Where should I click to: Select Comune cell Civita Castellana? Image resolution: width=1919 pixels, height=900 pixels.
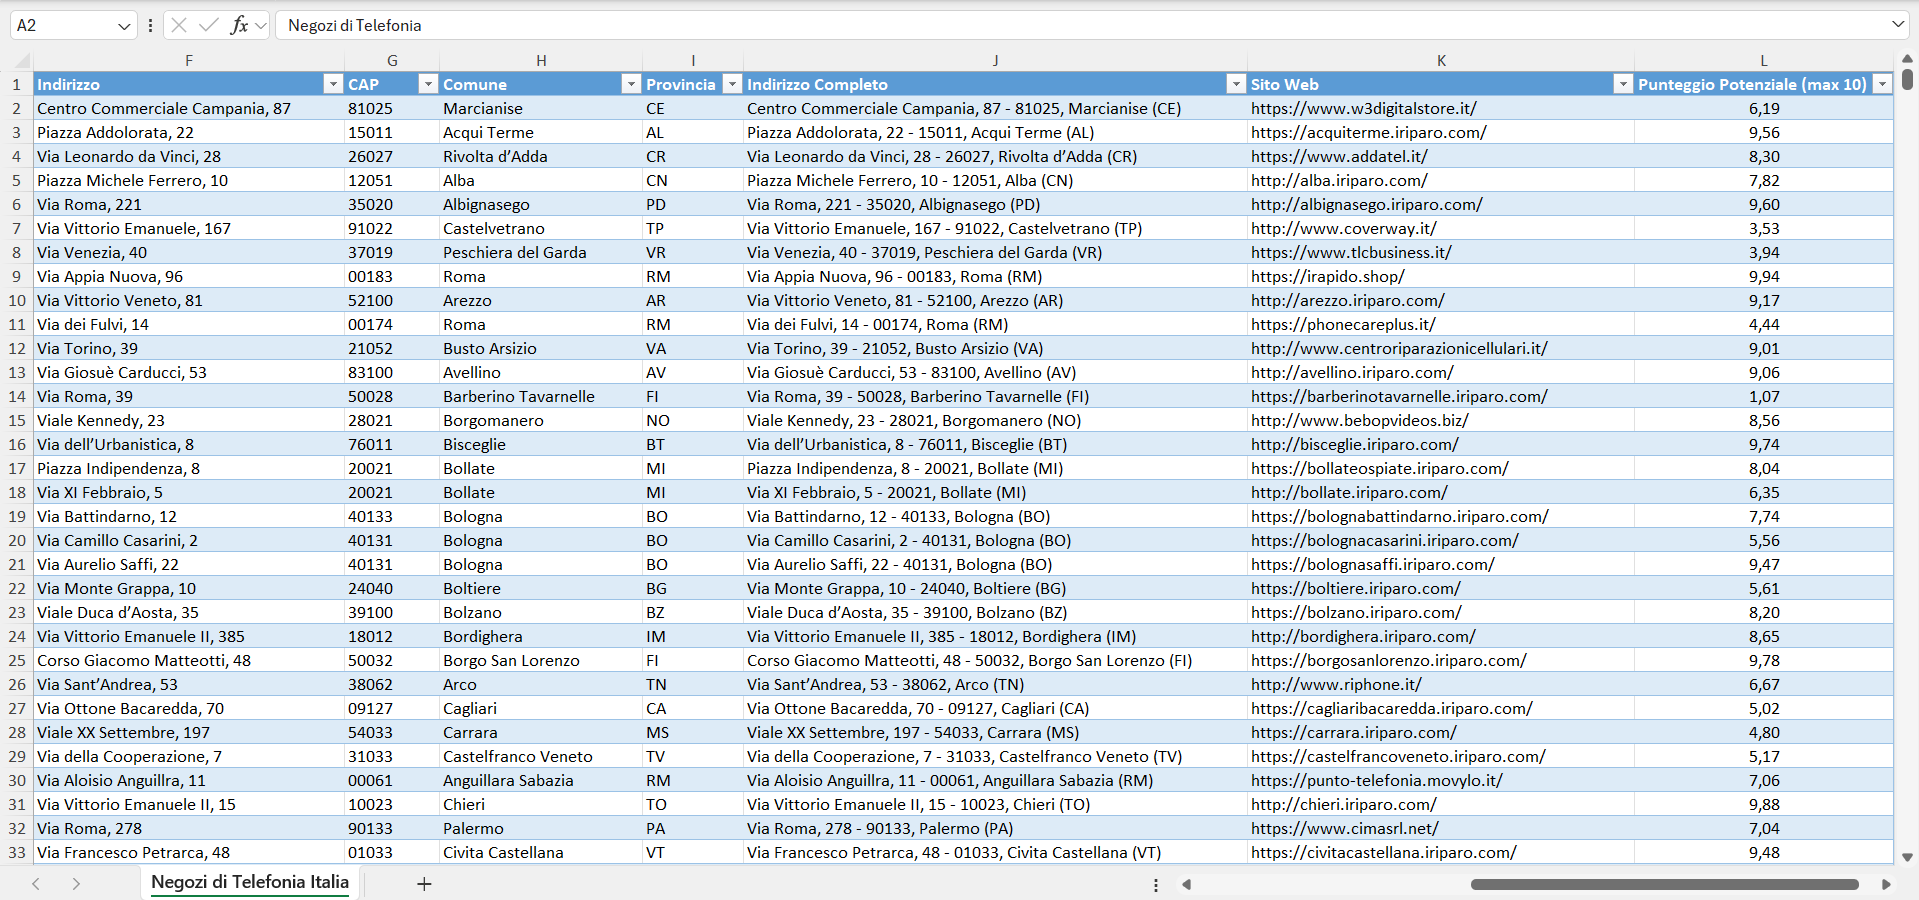tap(541, 852)
